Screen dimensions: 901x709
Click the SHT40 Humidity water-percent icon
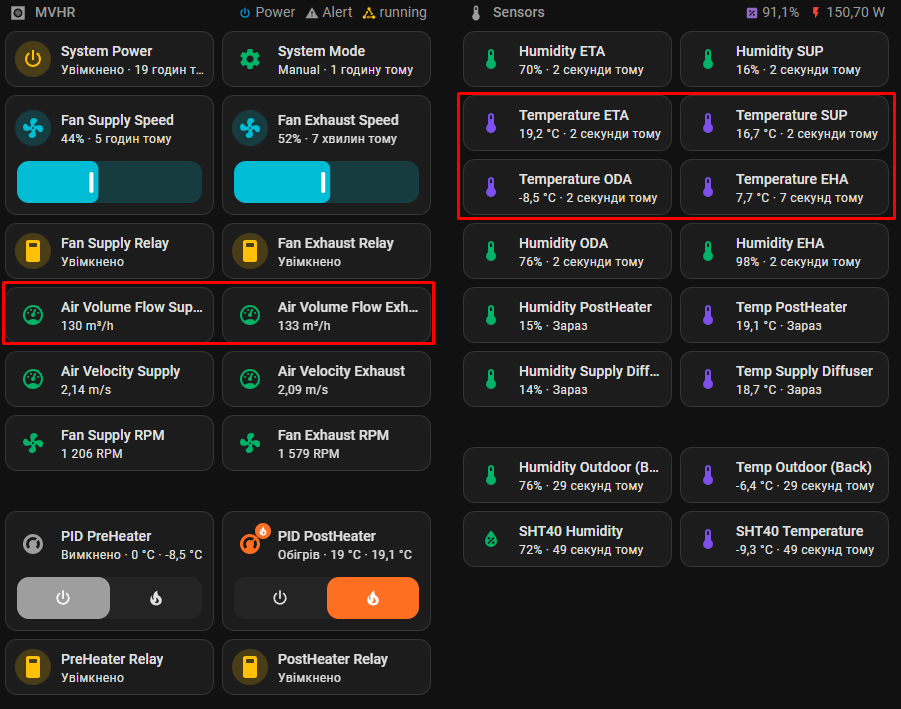pyautogui.click(x=491, y=539)
